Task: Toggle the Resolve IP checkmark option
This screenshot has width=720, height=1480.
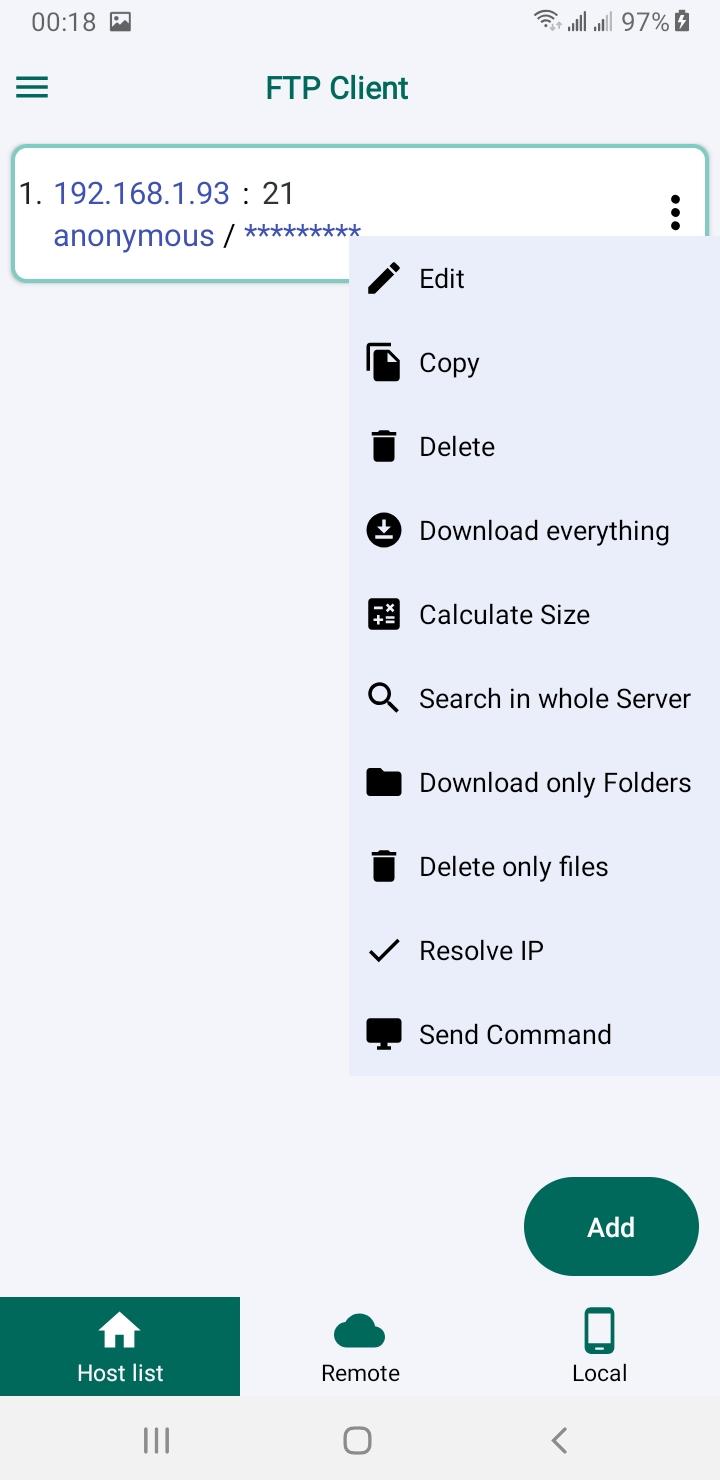Action: point(534,950)
